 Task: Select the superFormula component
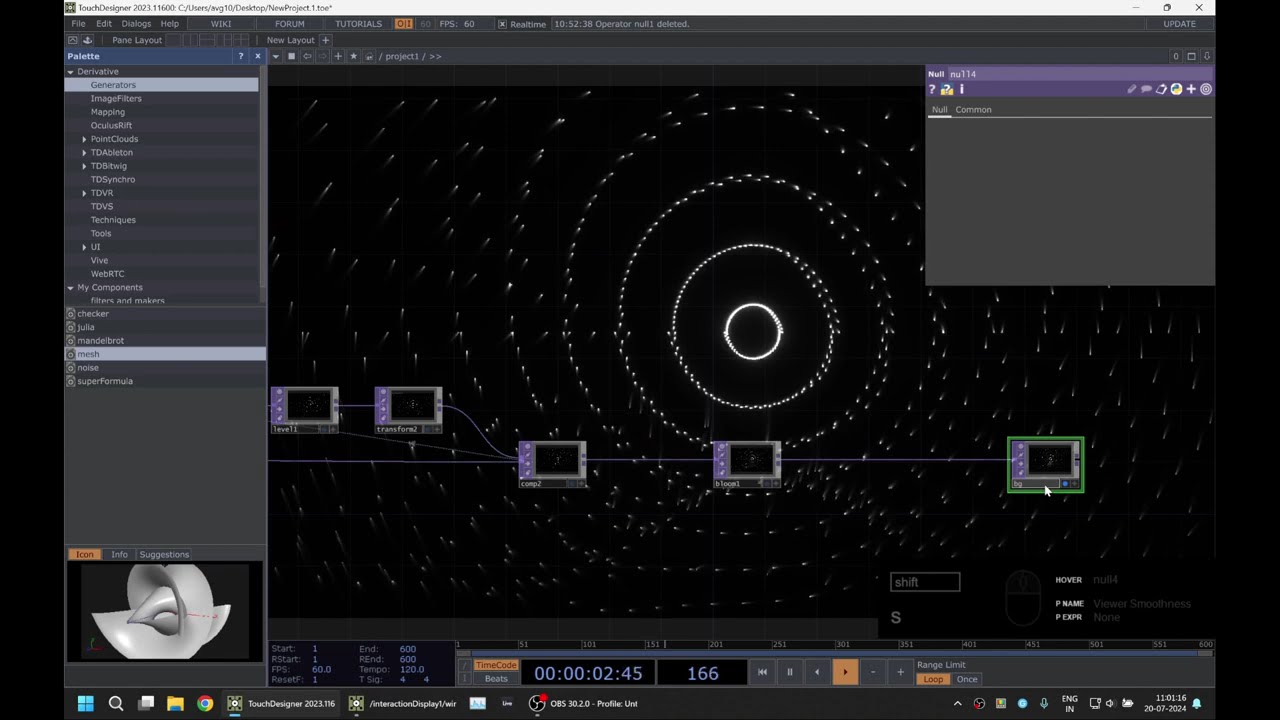coord(105,381)
